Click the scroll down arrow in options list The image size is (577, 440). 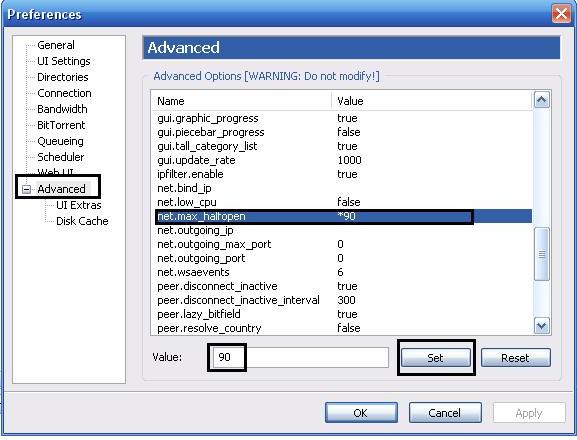542,326
